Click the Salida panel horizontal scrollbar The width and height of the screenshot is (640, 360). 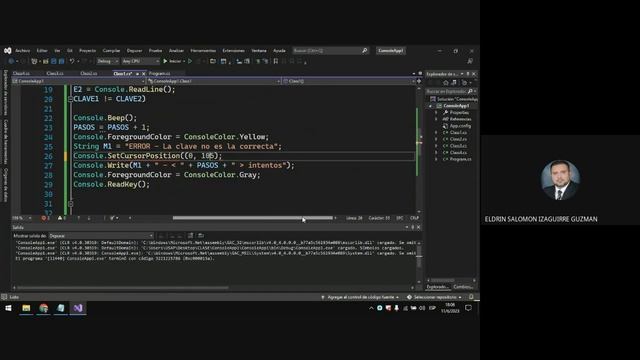(x=123, y=287)
